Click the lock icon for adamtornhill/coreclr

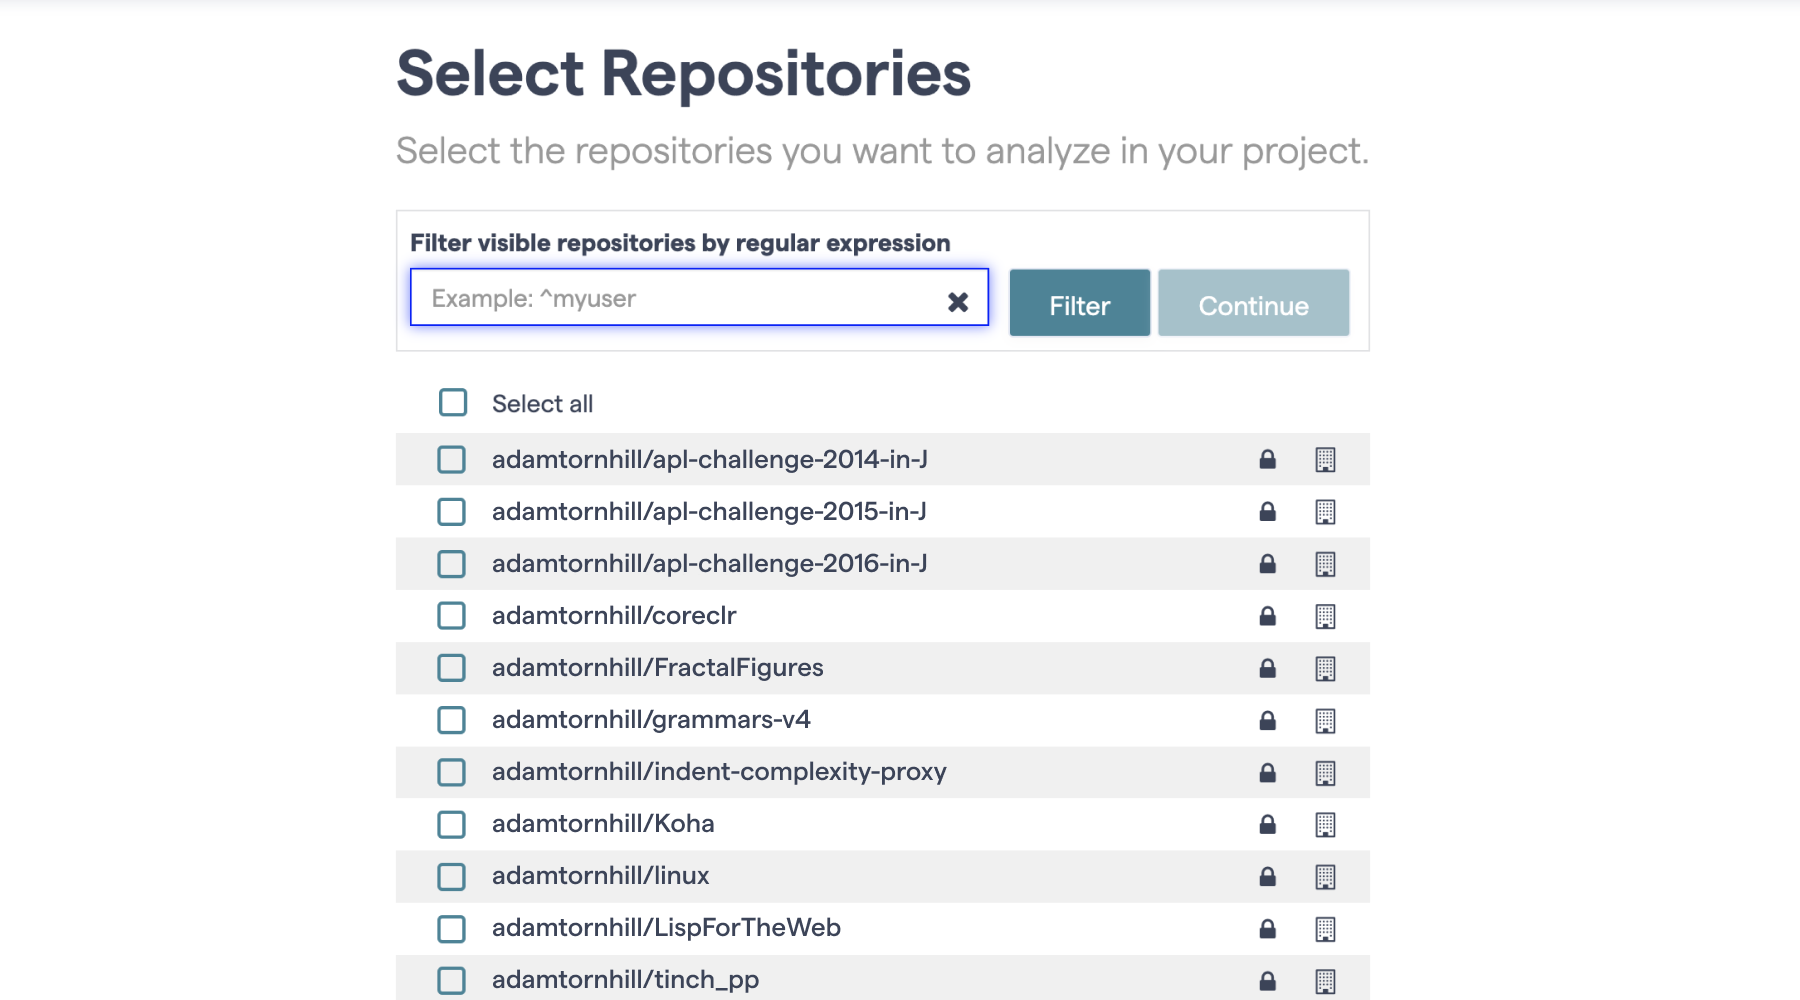[x=1266, y=615]
